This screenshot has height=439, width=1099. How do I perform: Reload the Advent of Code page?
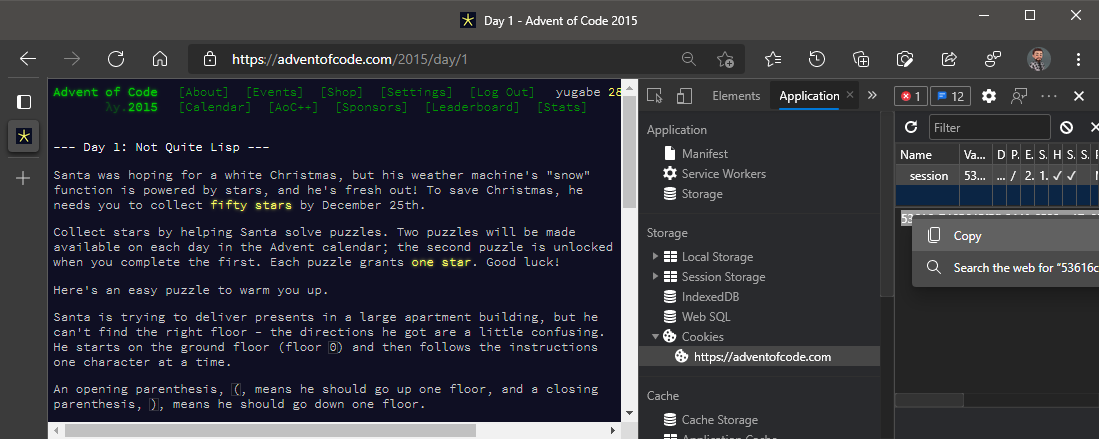pos(116,59)
